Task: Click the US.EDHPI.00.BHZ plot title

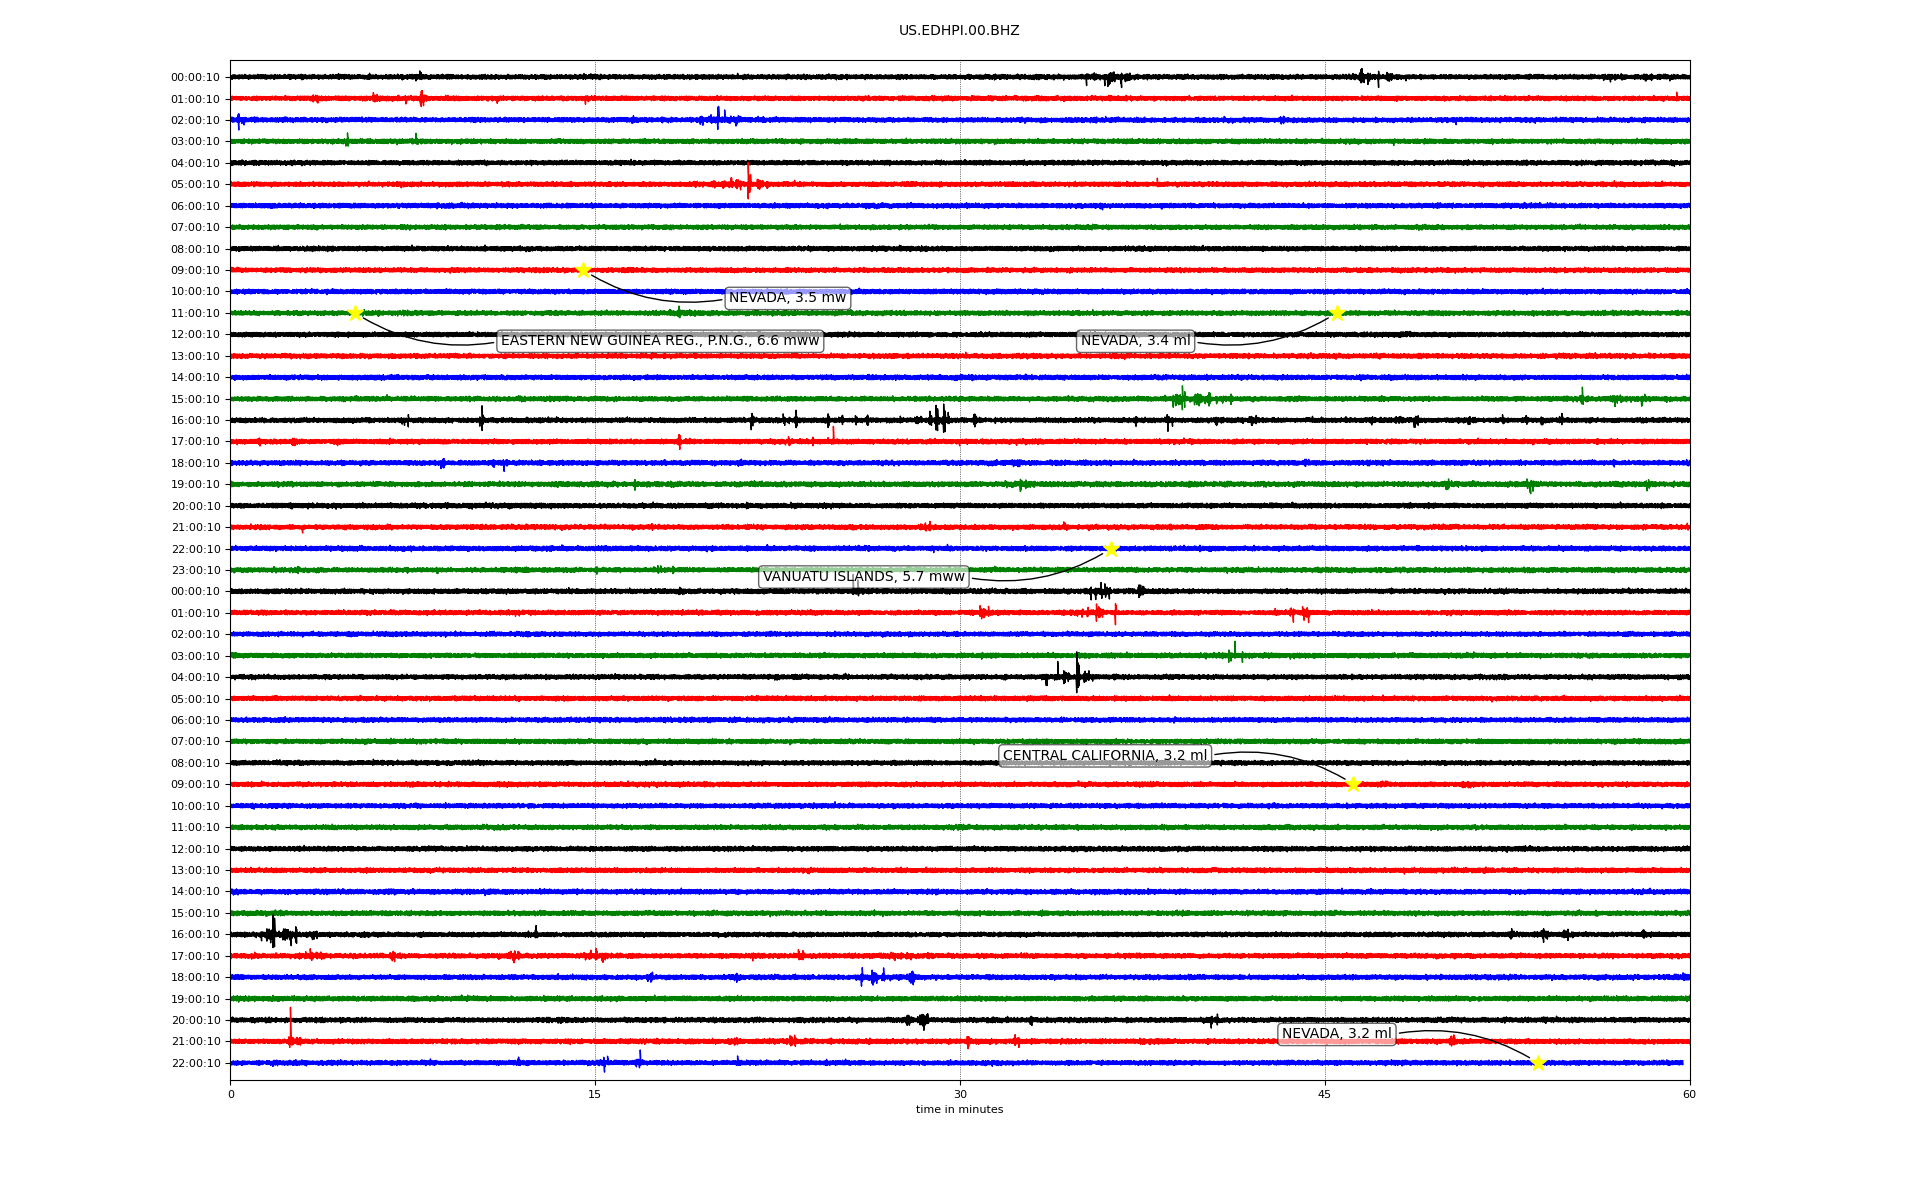Action: (x=959, y=31)
